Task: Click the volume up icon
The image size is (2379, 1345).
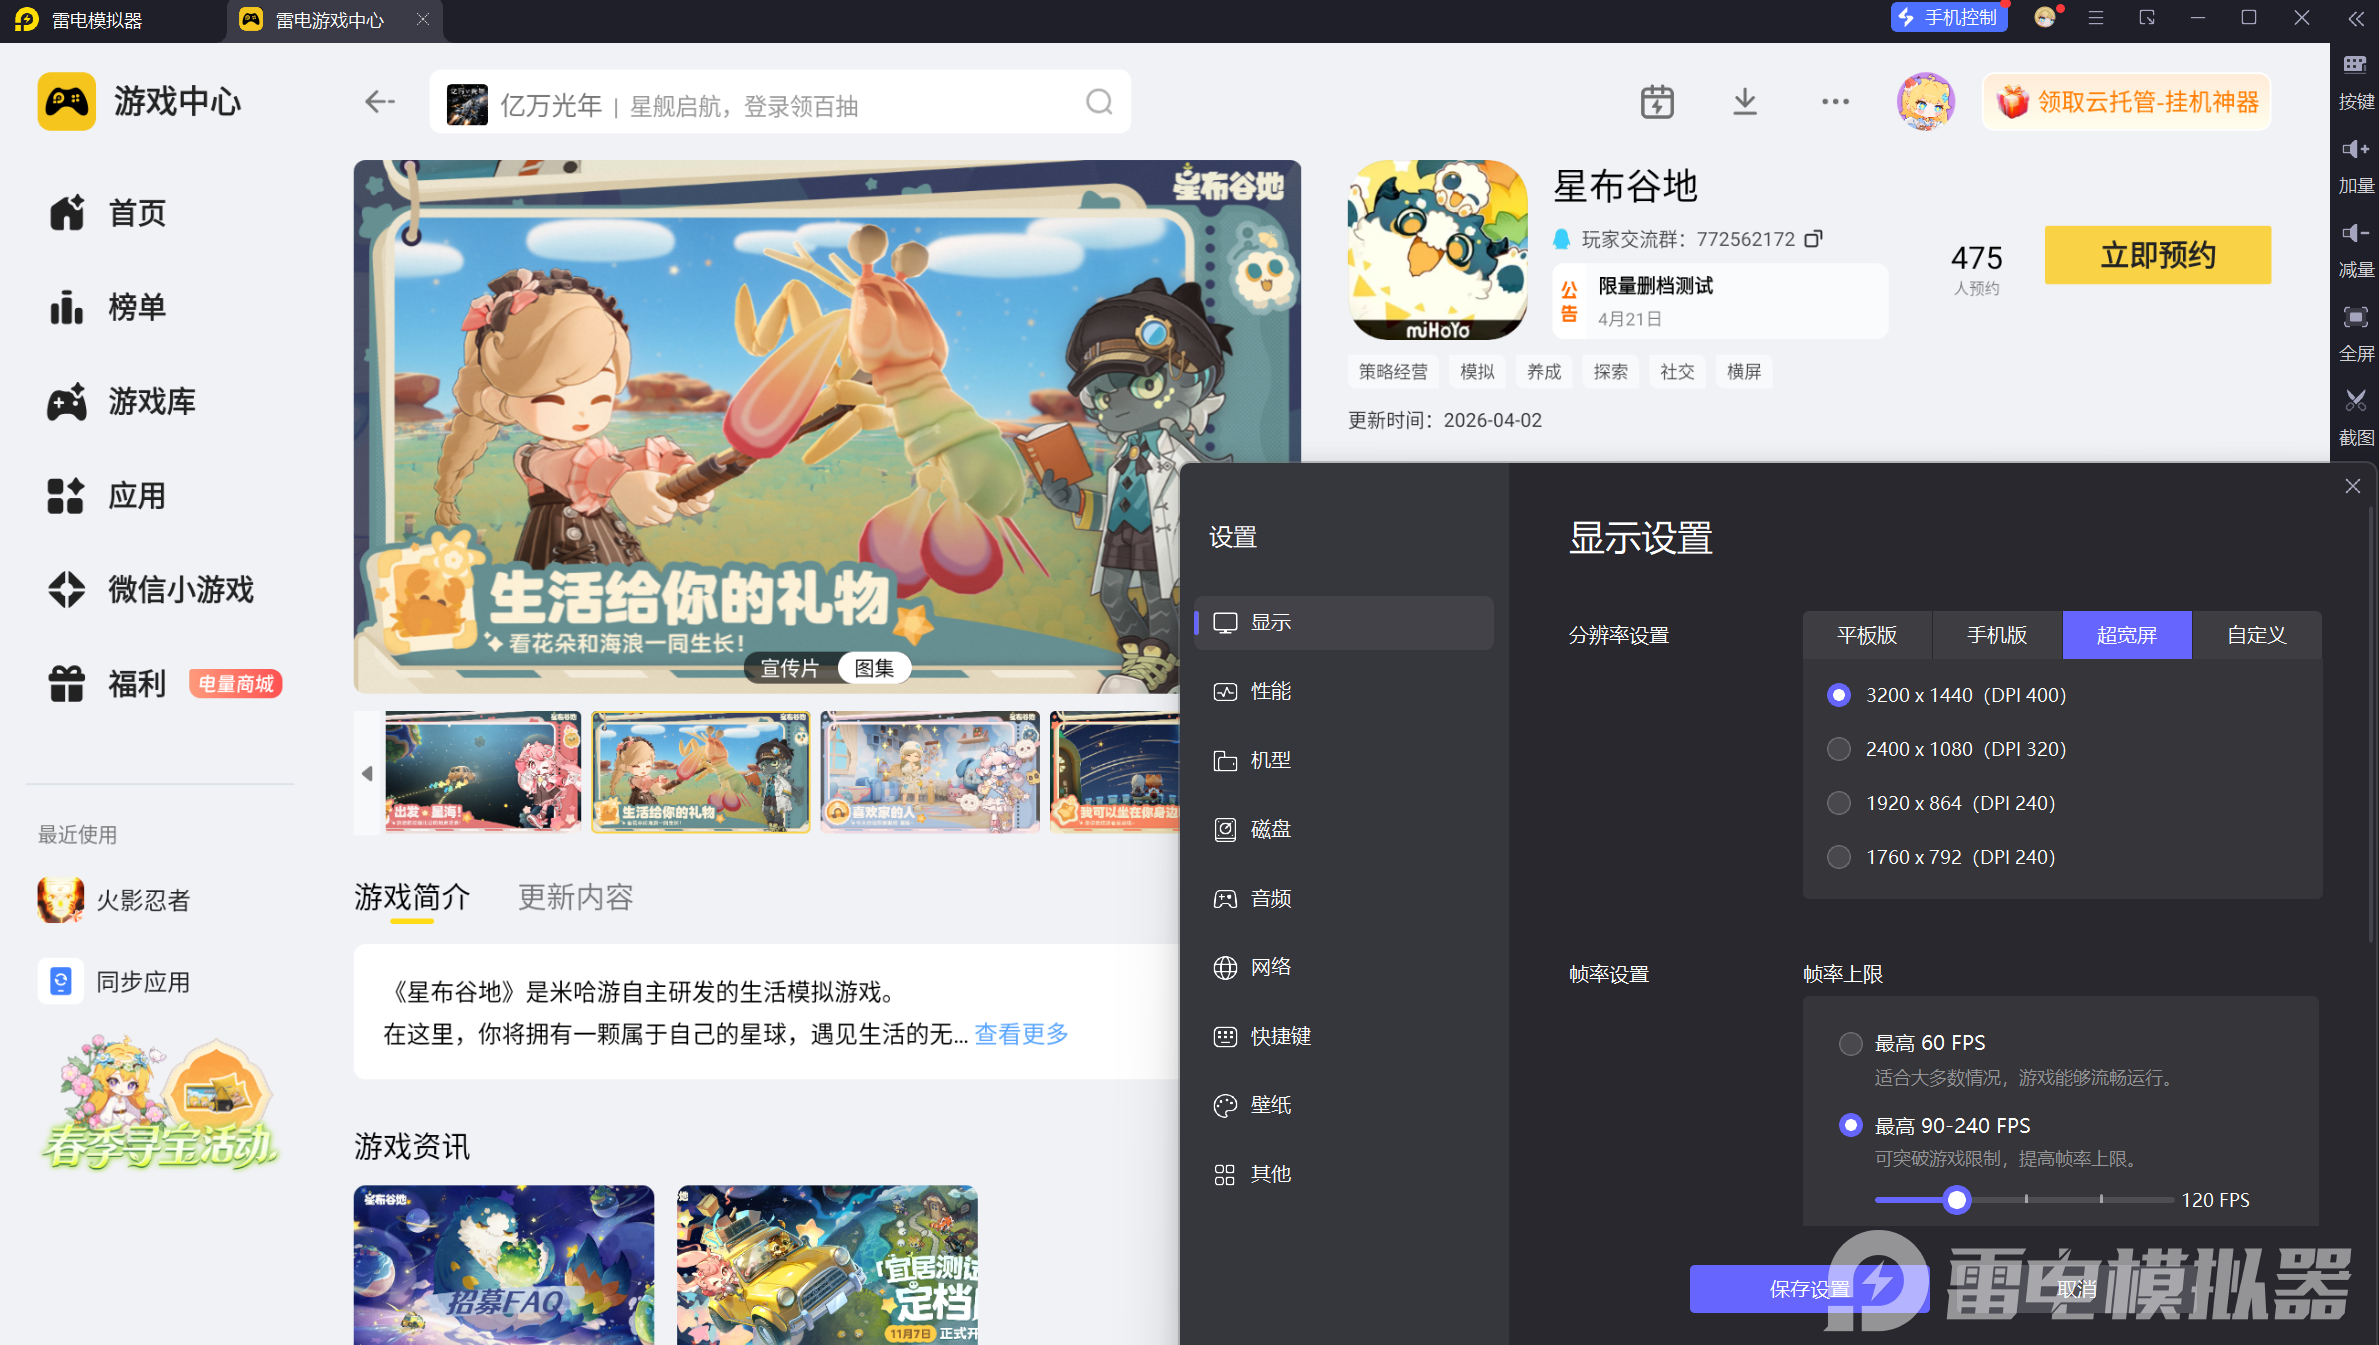Action: 2355,150
